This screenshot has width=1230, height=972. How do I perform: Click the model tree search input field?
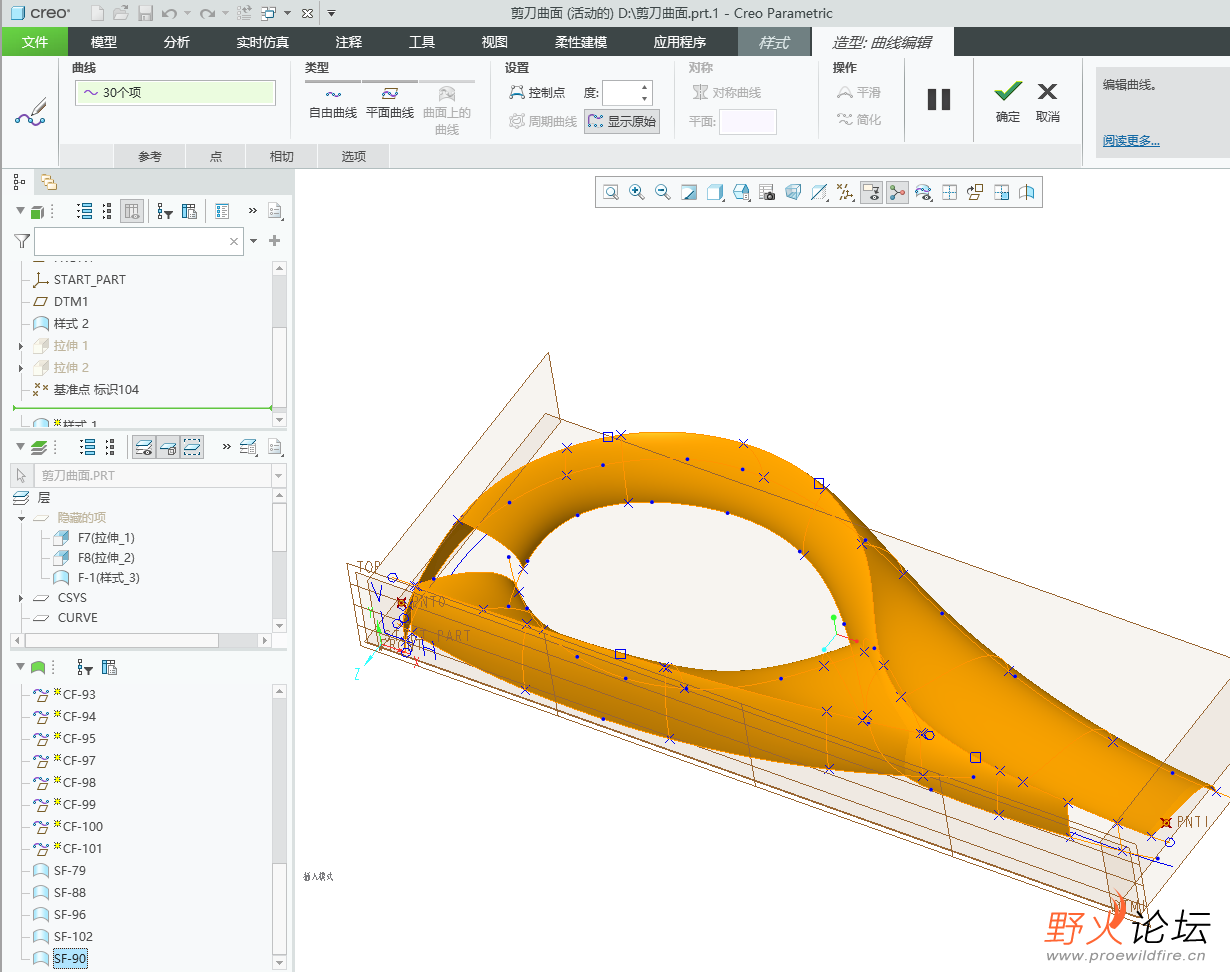[138, 241]
